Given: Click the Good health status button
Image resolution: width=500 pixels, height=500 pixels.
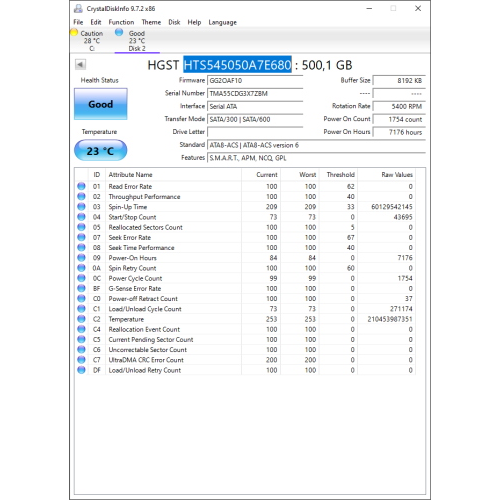Looking at the screenshot, I should coord(101,104).
